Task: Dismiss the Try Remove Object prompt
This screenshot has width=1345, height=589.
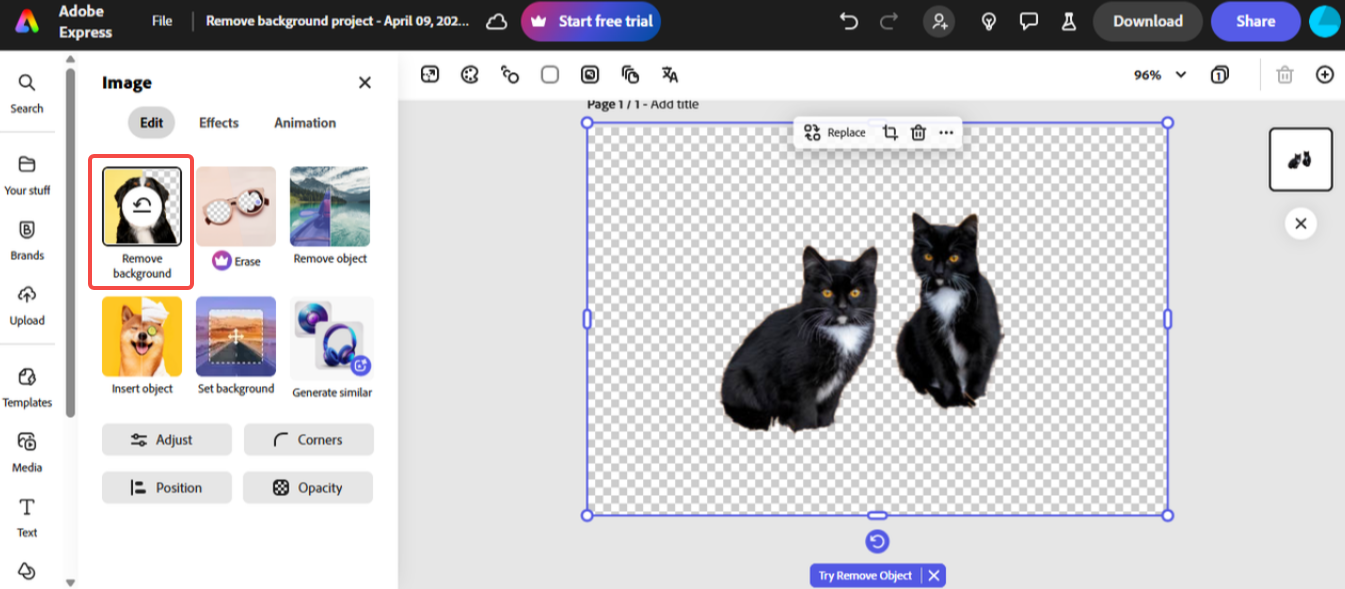Action: pos(933,575)
